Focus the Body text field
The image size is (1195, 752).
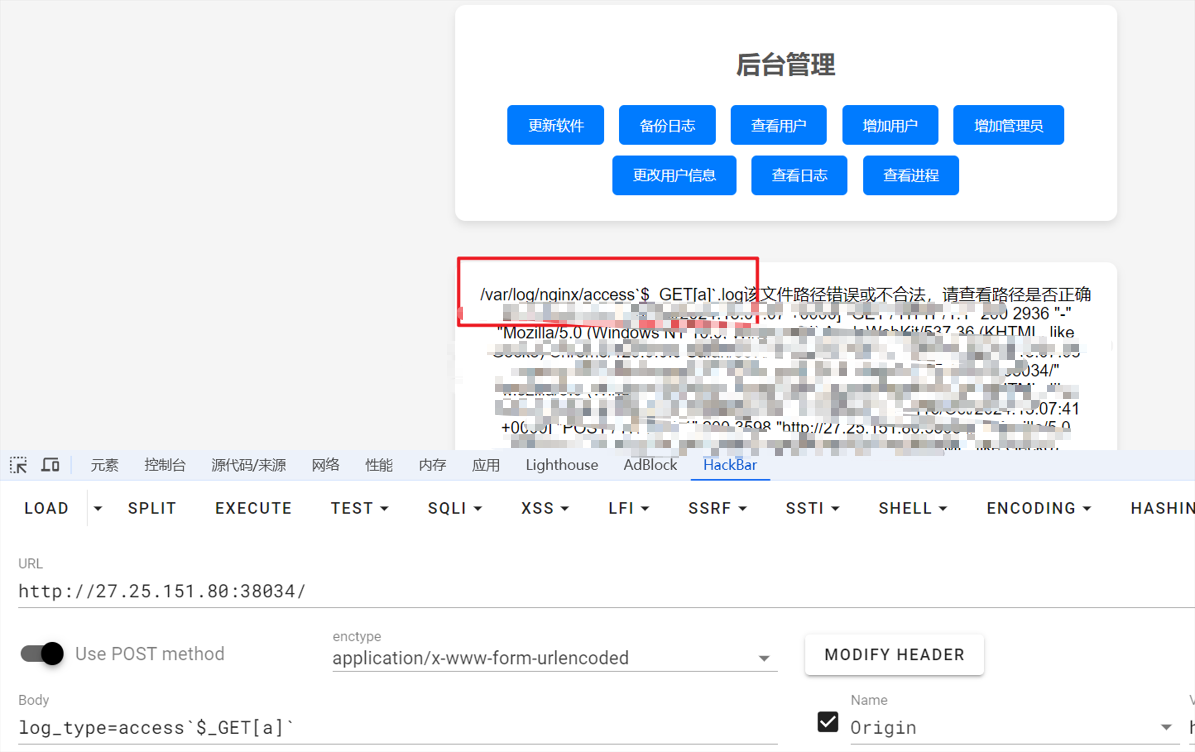click(400, 727)
